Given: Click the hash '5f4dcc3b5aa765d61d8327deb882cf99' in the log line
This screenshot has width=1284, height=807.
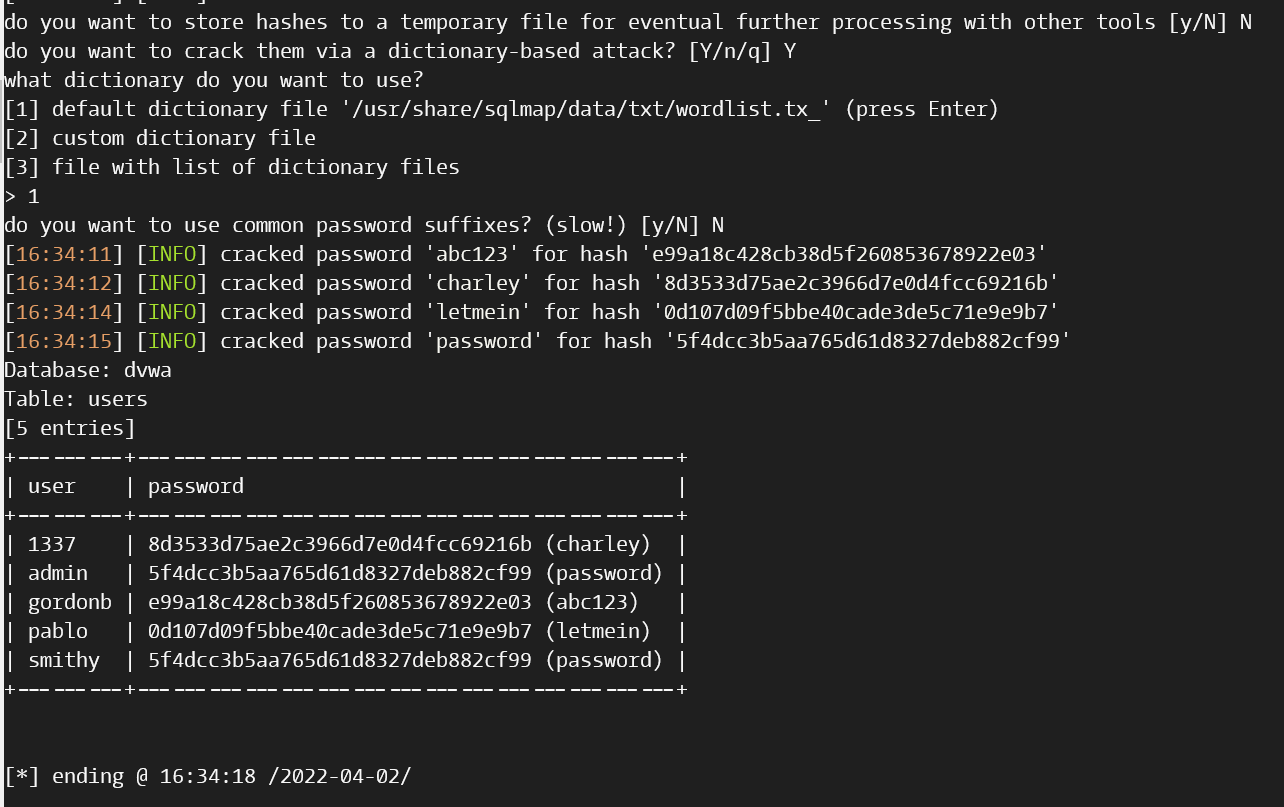Looking at the screenshot, I should [868, 341].
